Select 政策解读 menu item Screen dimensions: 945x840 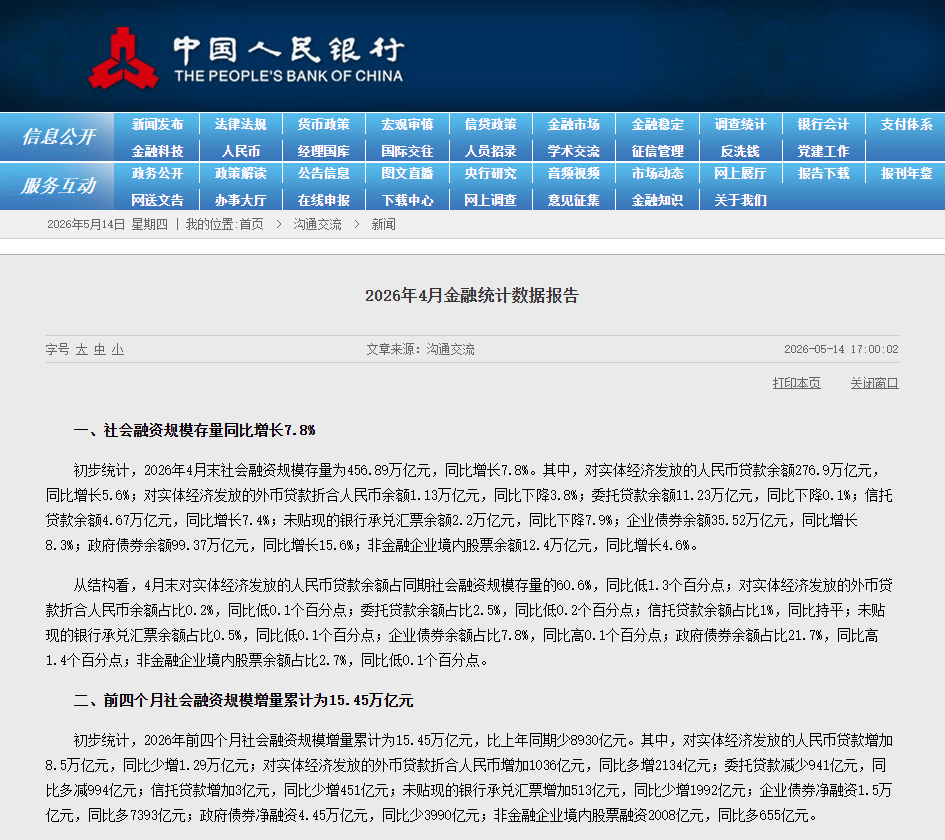(x=240, y=173)
